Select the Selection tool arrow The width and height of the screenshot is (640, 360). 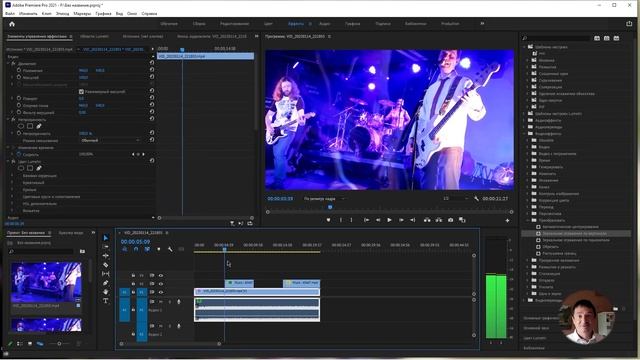[106, 238]
